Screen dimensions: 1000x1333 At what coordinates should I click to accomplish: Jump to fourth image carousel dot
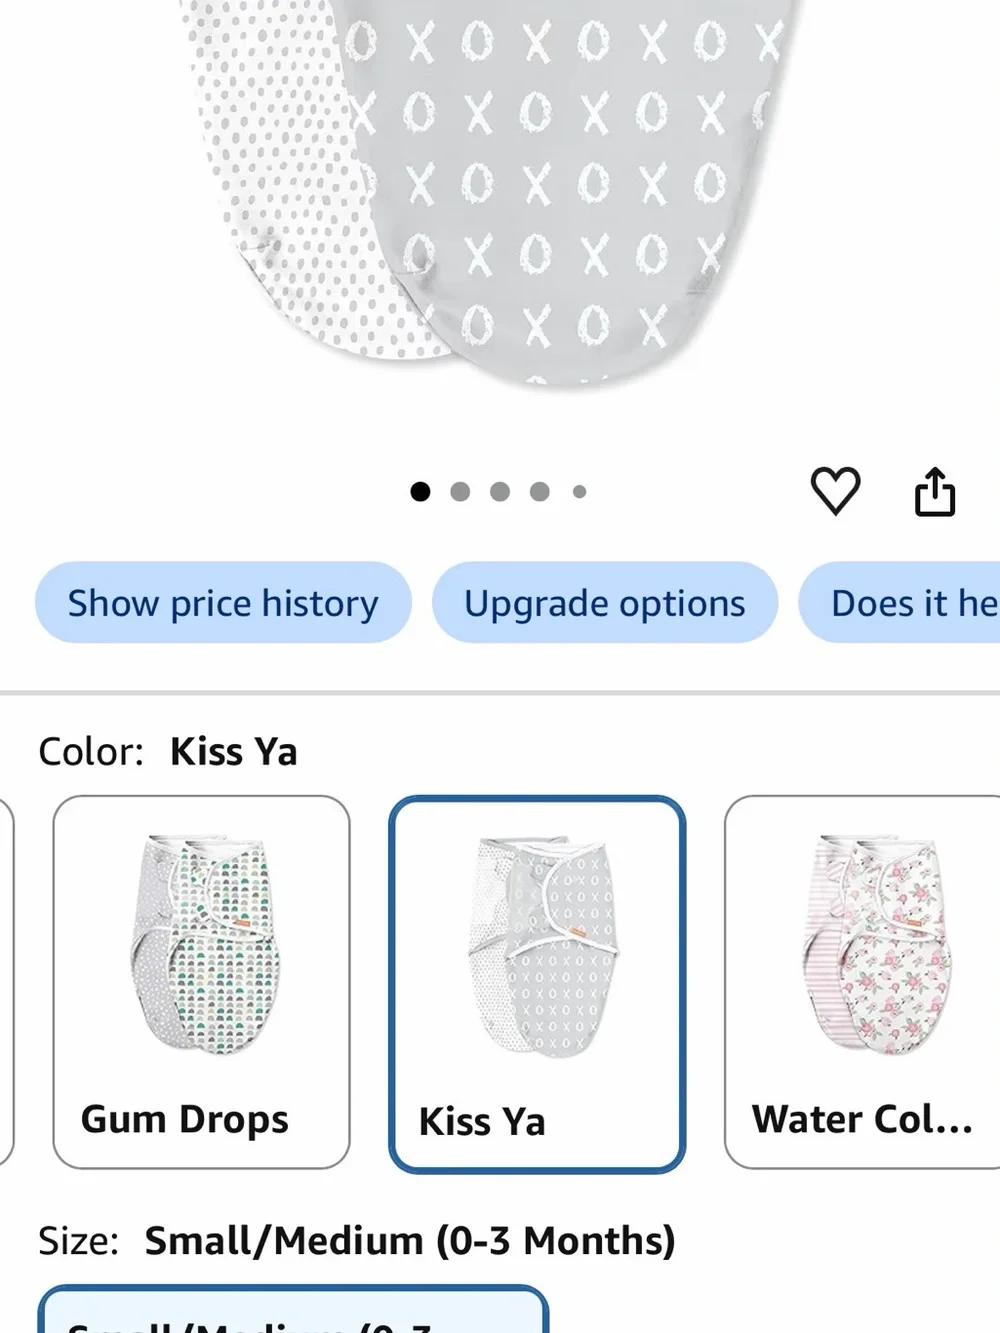[540, 491]
